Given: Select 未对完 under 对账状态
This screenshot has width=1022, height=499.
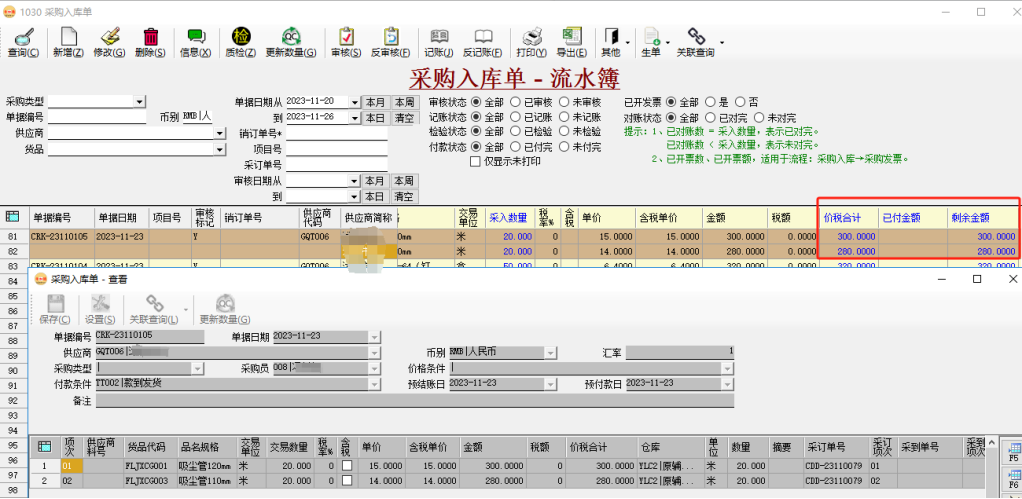Looking at the screenshot, I should pos(759,118).
